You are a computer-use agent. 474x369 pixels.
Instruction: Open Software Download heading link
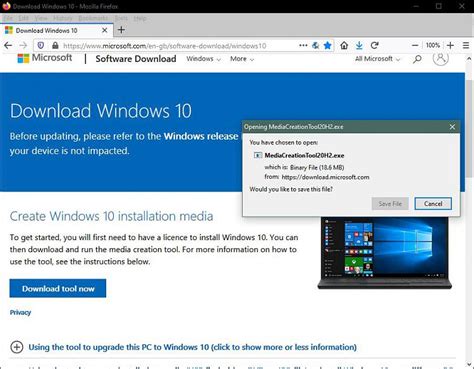tap(136, 59)
